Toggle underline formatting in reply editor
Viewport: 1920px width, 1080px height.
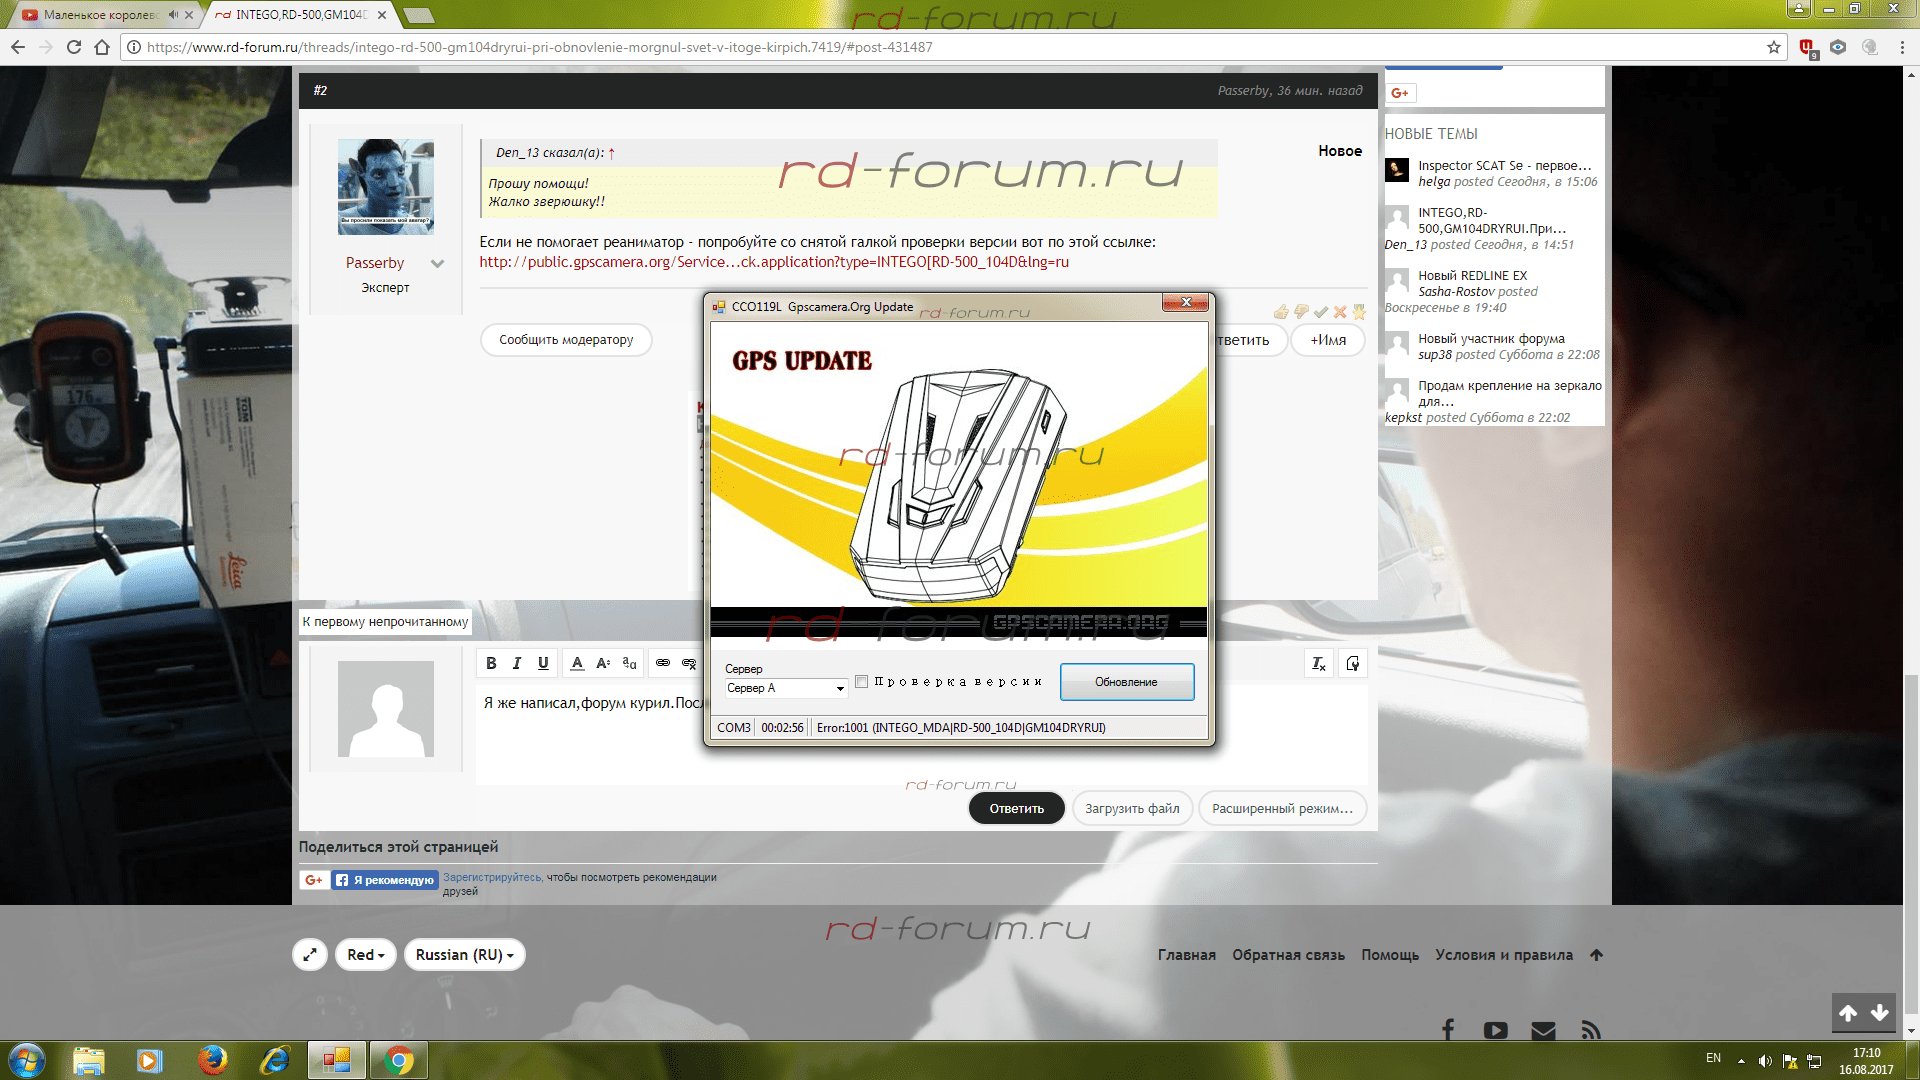click(x=543, y=663)
